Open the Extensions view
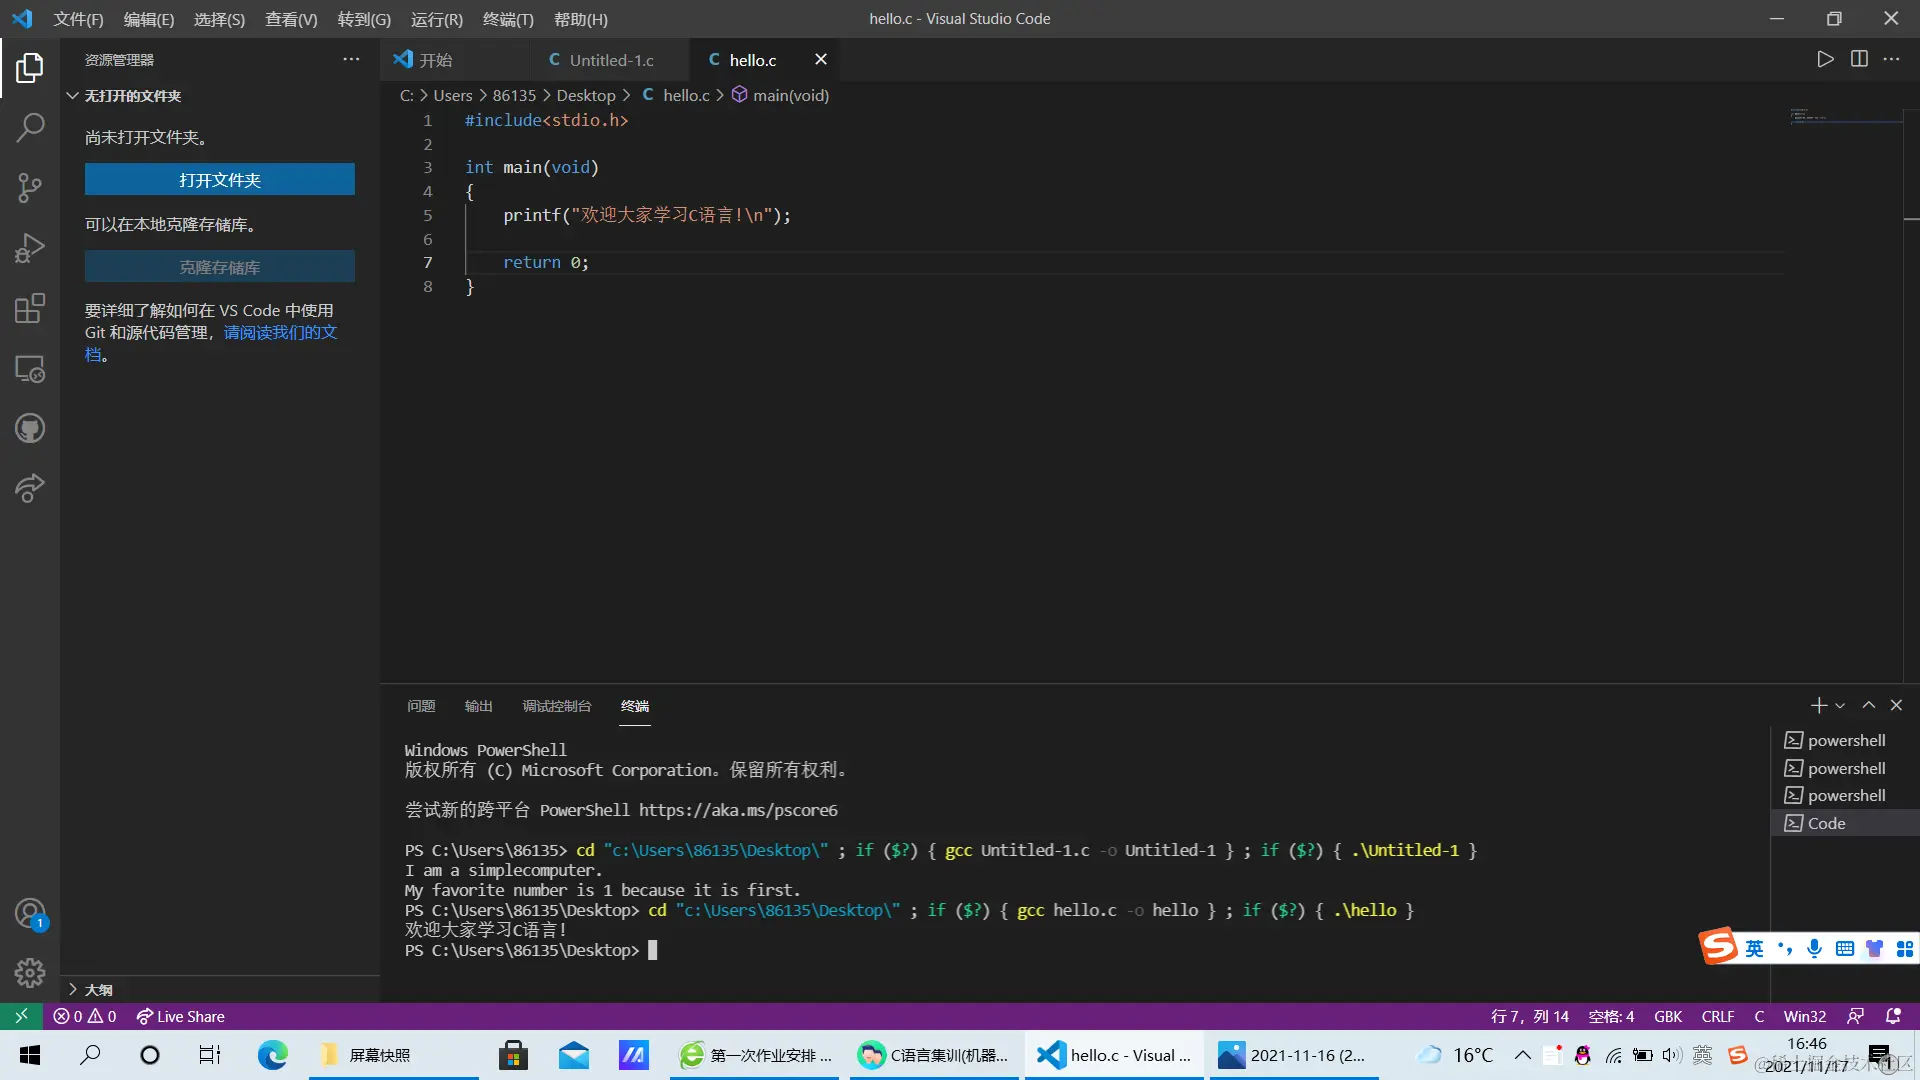Screen dimensions: 1920x1080 [x=30, y=308]
